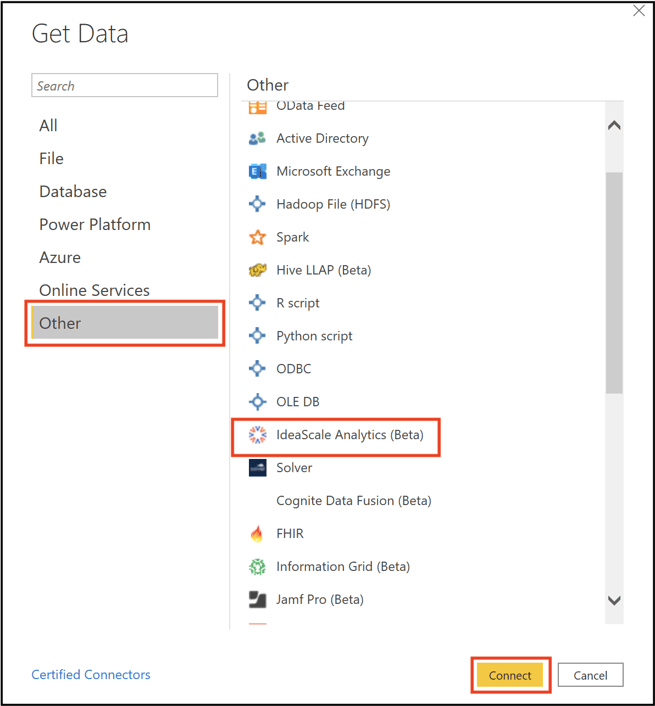
Task: Open the Certified Connectors link
Action: pos(91,674)
